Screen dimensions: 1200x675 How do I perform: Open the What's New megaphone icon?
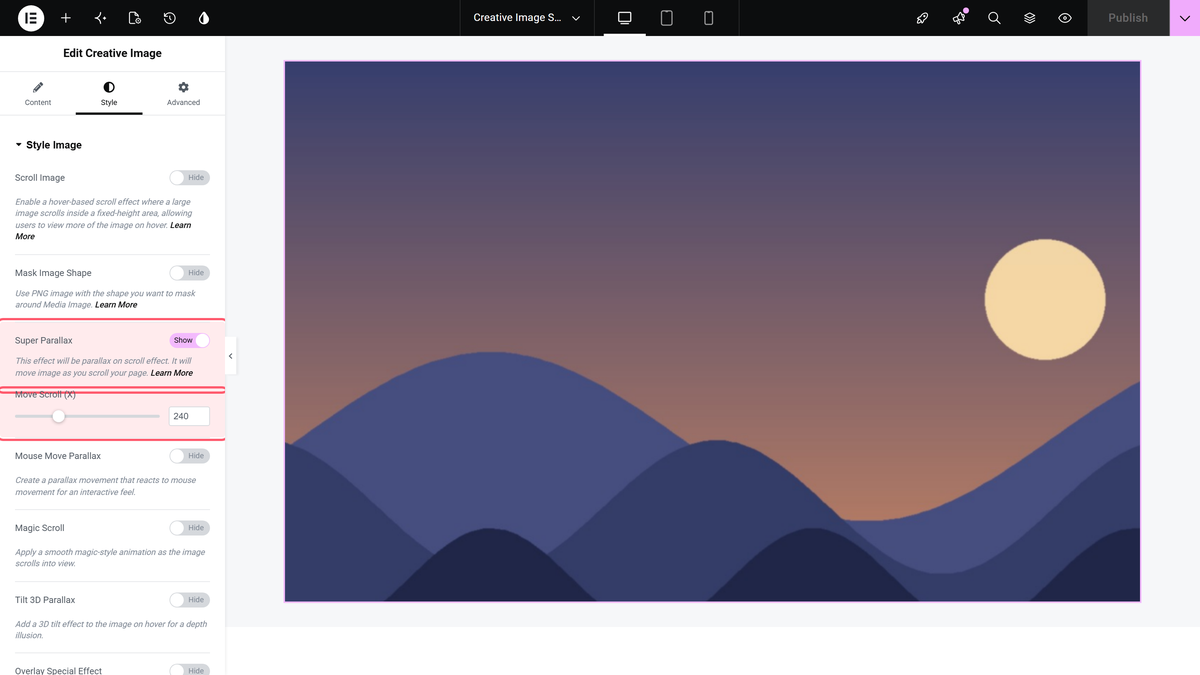click(x=959, y=18)
